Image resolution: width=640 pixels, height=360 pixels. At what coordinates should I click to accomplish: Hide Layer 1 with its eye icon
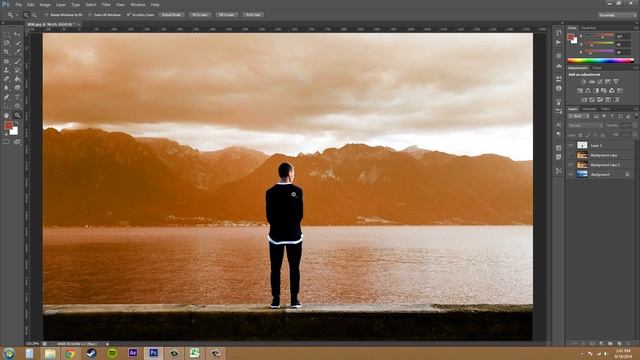(x=571, y=145)
